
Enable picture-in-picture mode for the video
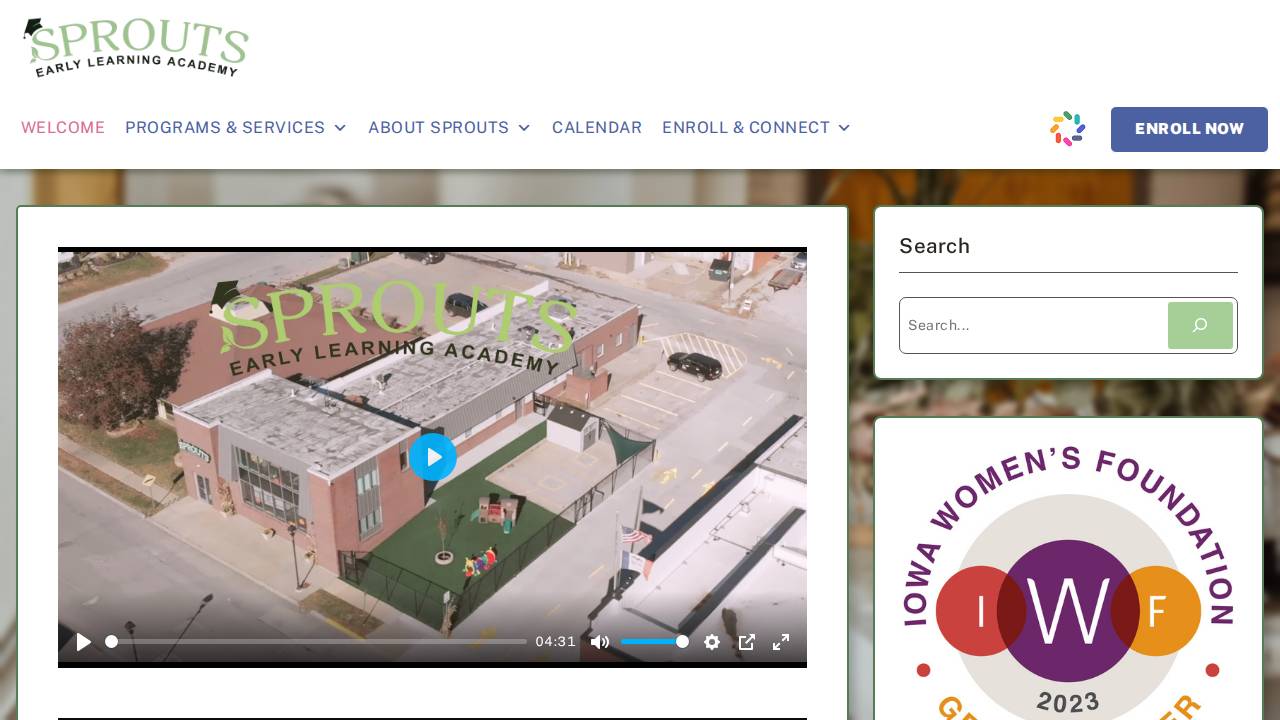pyautogui.click(x=747, y=642)
